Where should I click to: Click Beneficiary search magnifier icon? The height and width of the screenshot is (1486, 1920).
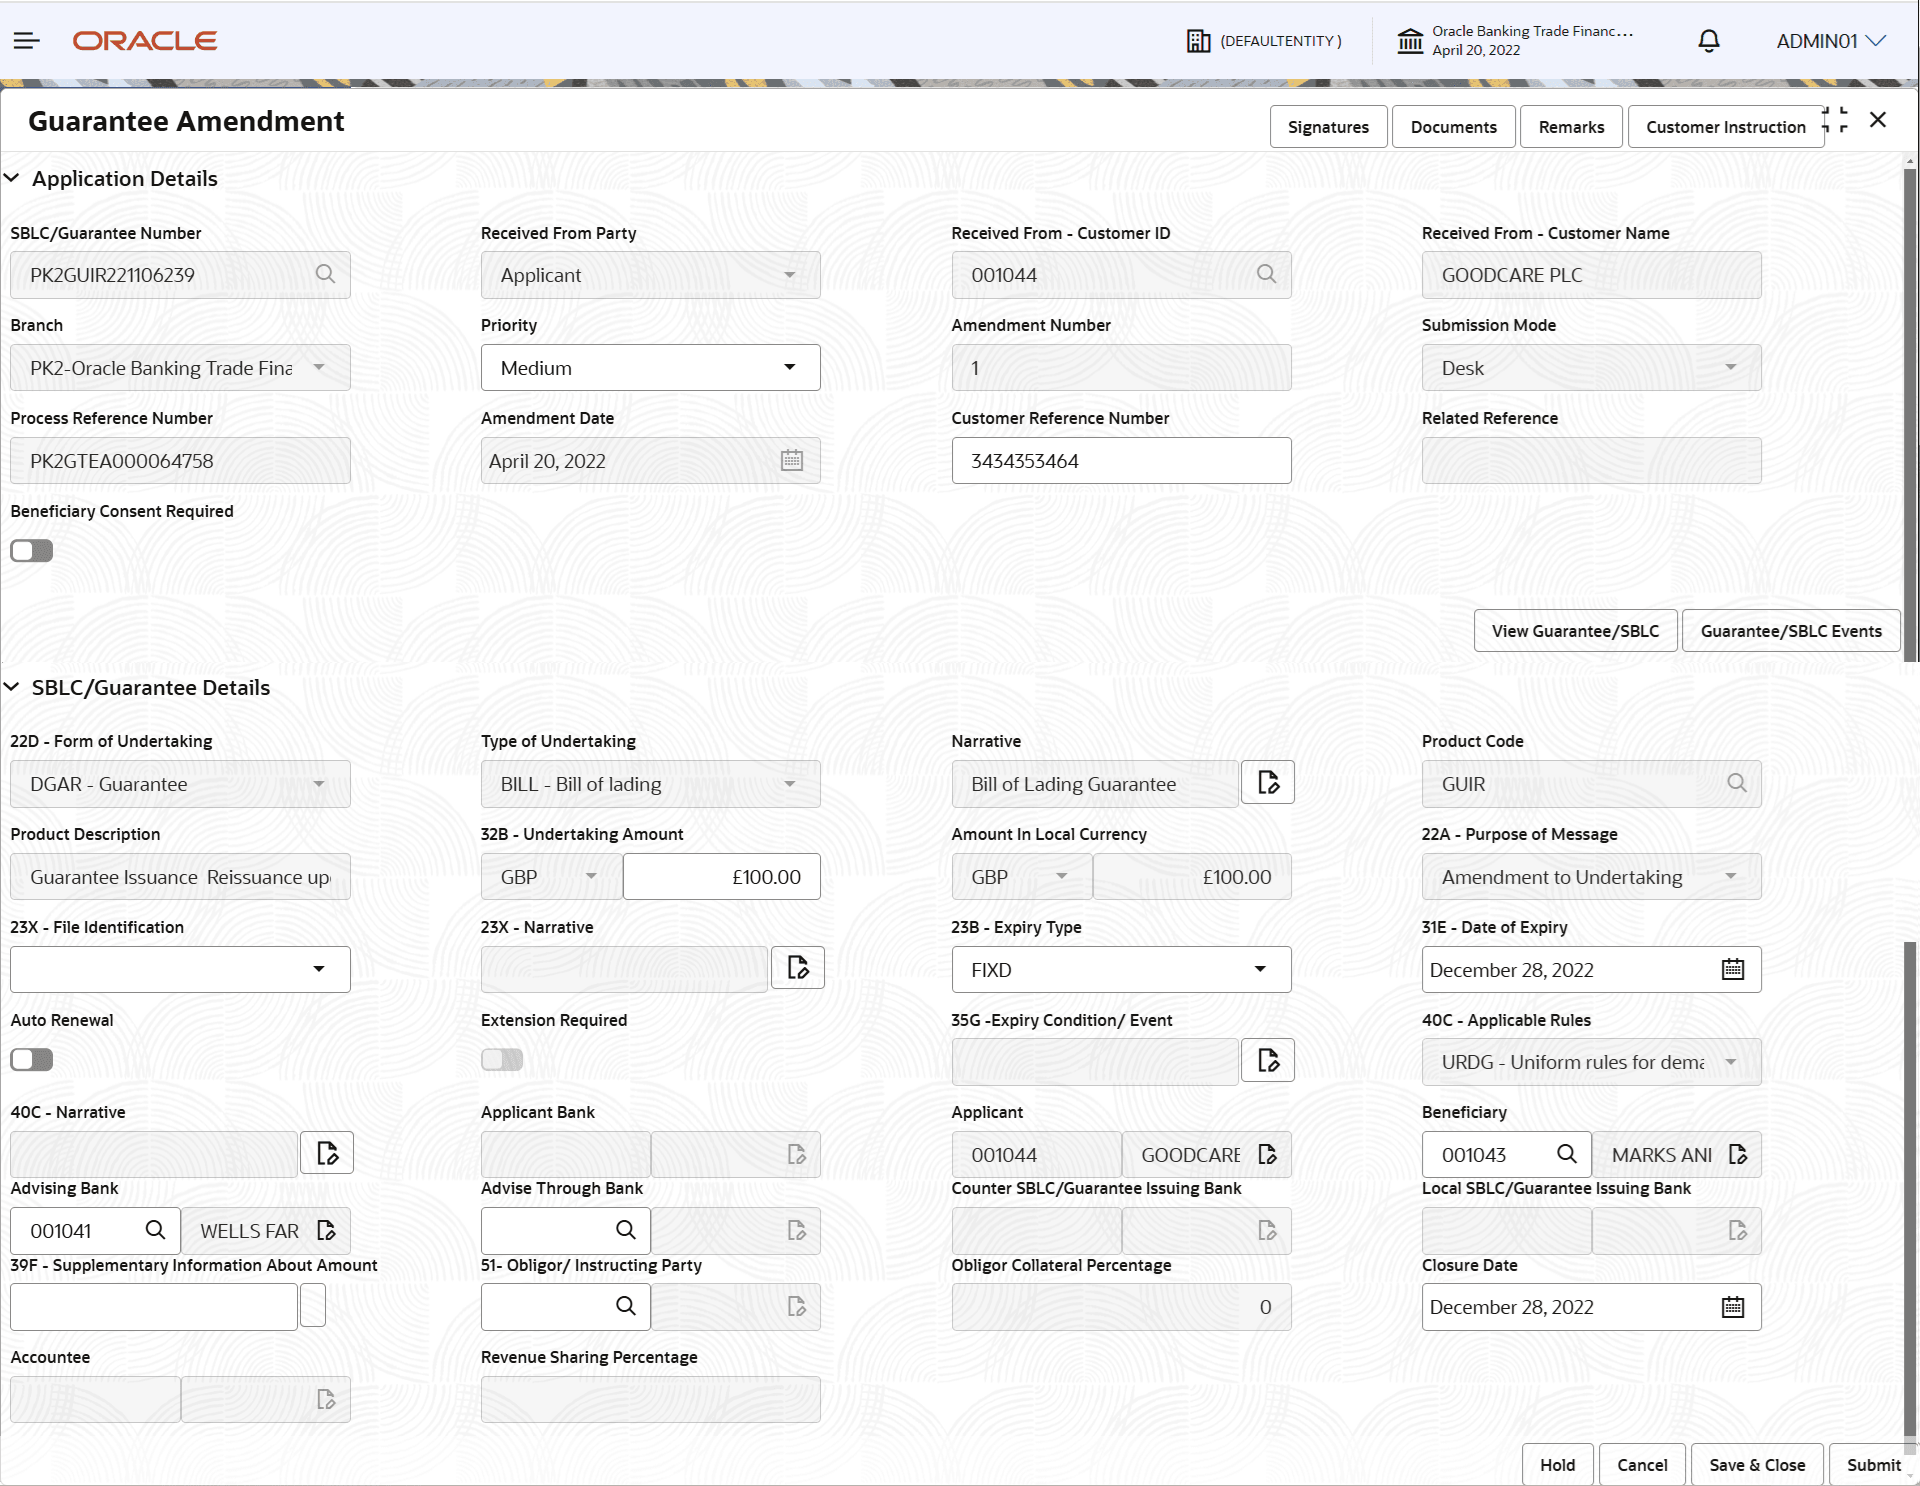[1566, 1154]
